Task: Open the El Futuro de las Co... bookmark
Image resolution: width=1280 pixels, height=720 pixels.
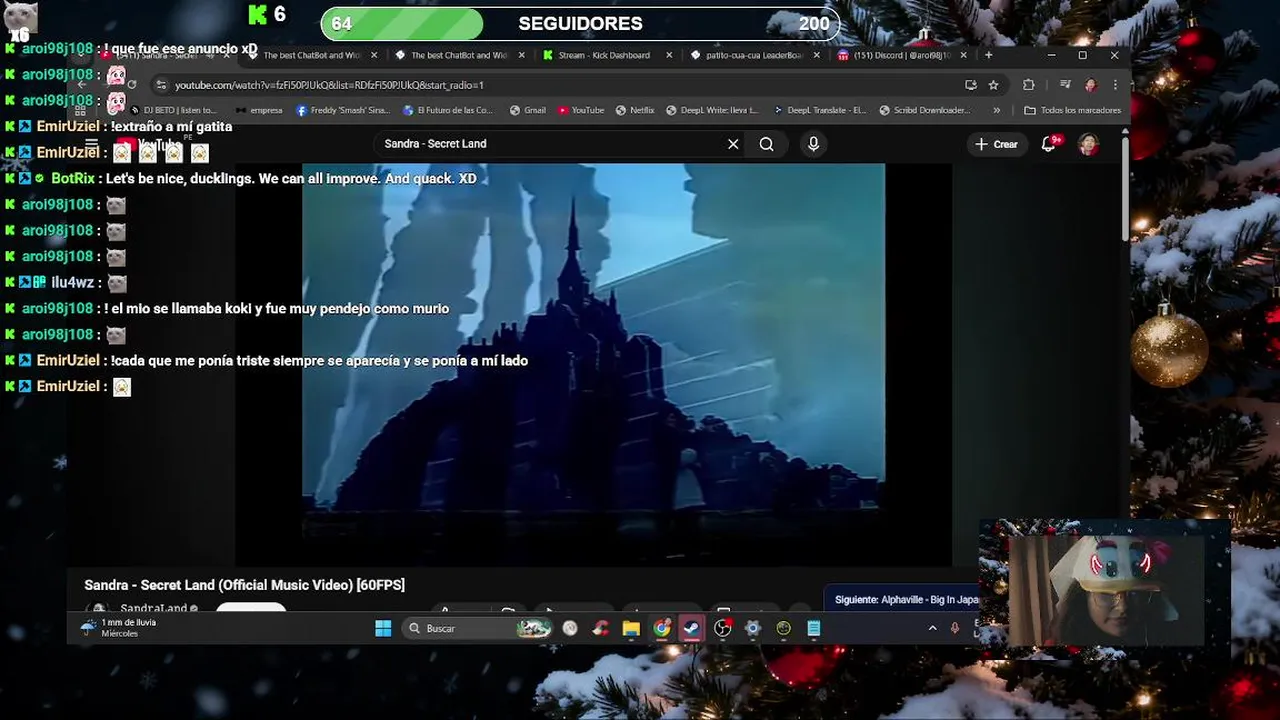Action: [x=448, y=110]
